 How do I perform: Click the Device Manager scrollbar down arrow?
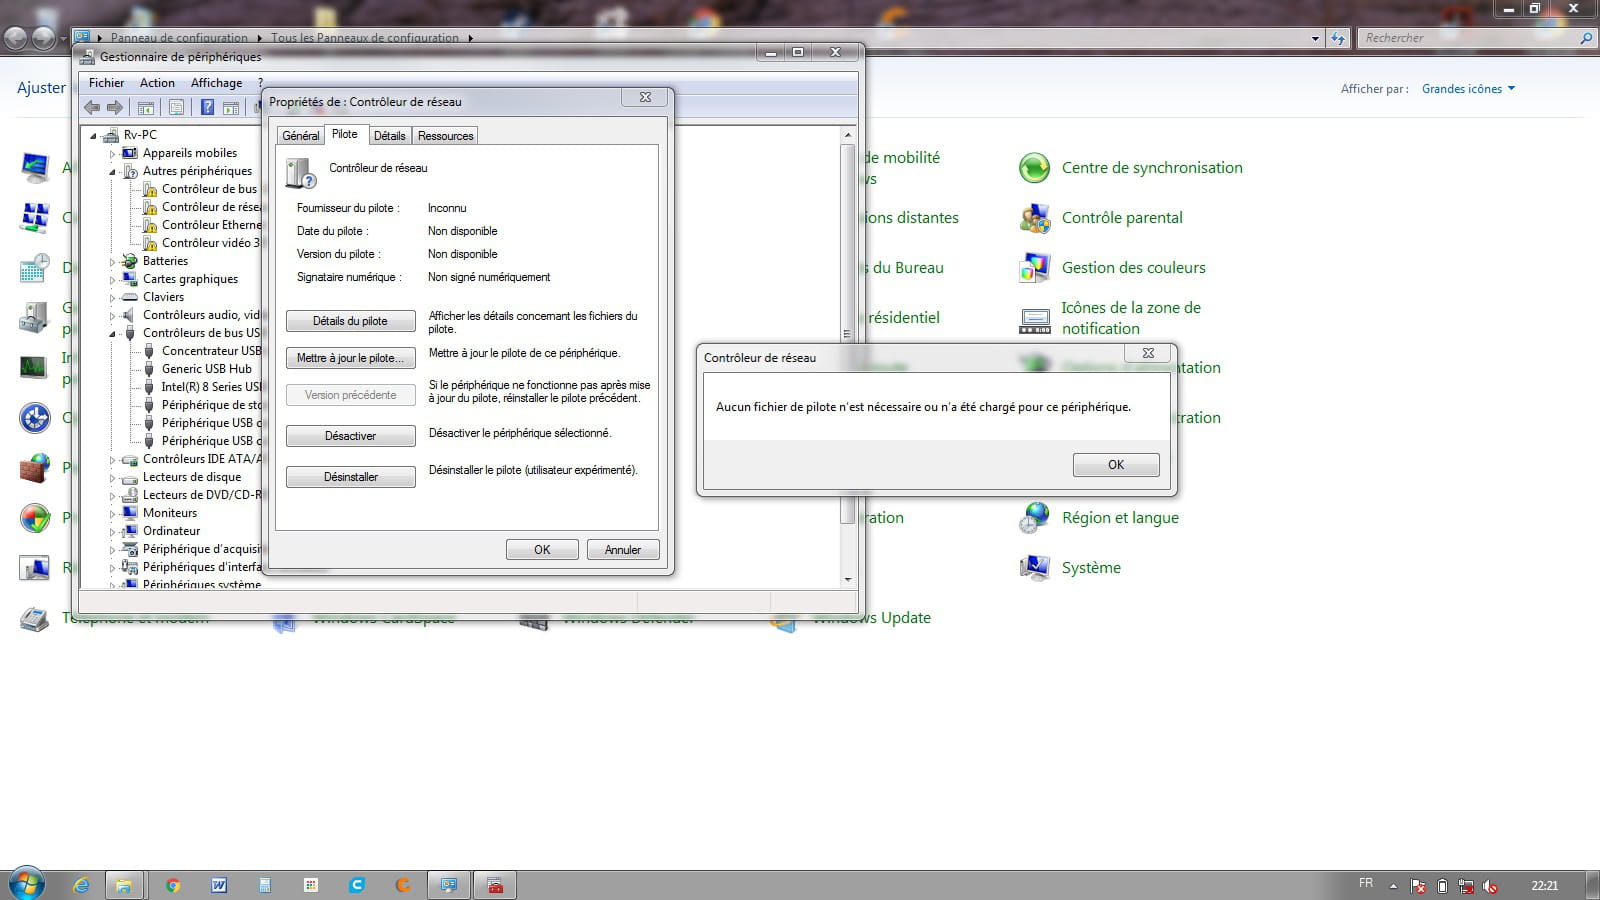coord(848,579)
